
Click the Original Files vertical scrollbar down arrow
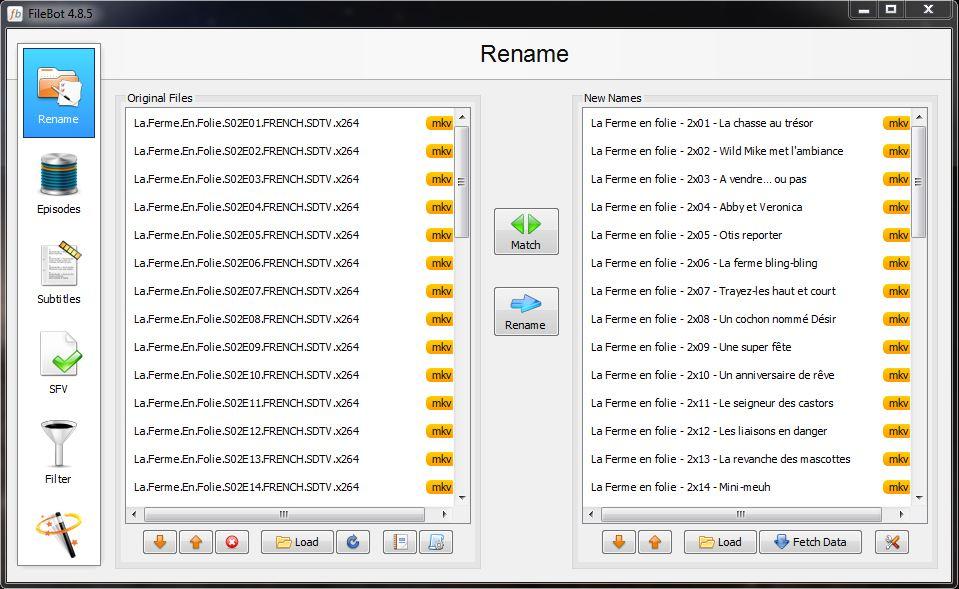point(462,498)
